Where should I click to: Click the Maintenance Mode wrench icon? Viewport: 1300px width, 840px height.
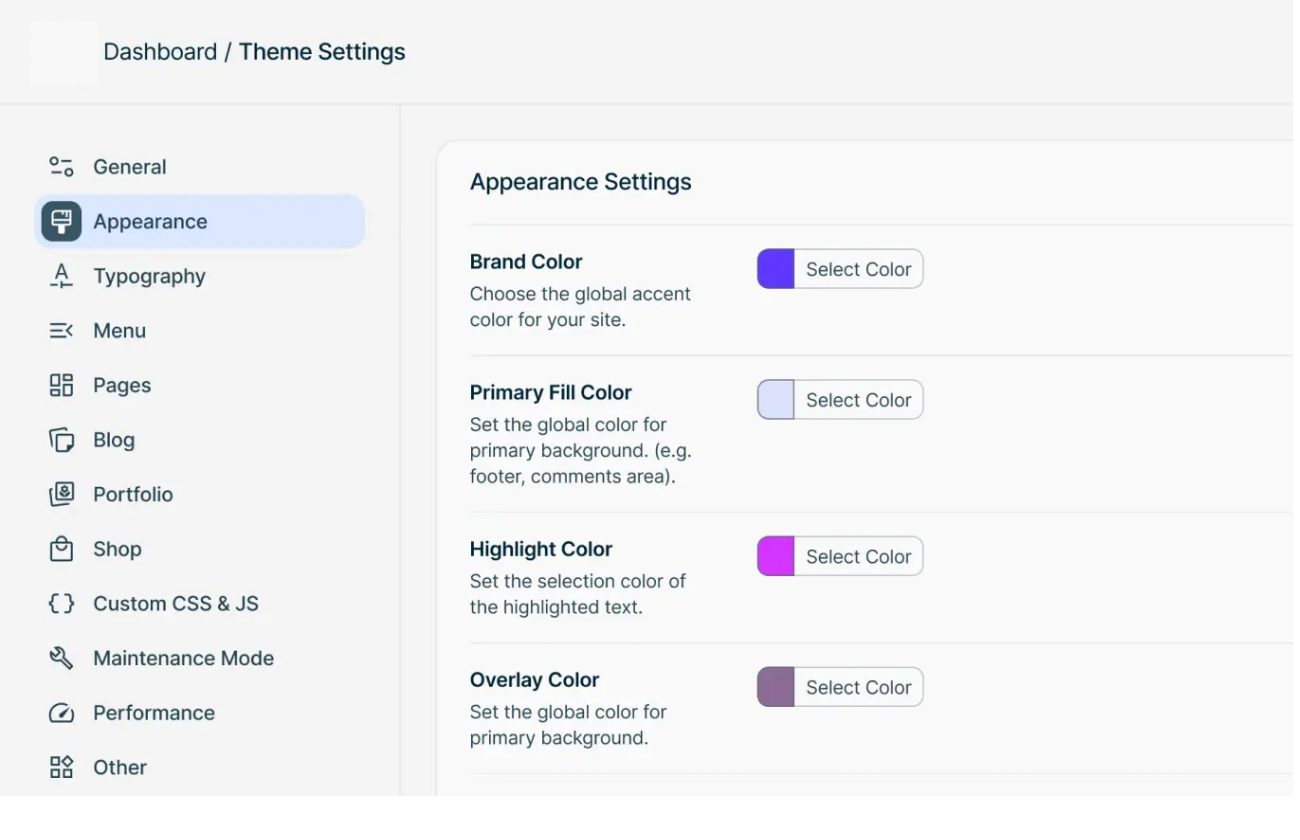[61, 658]
